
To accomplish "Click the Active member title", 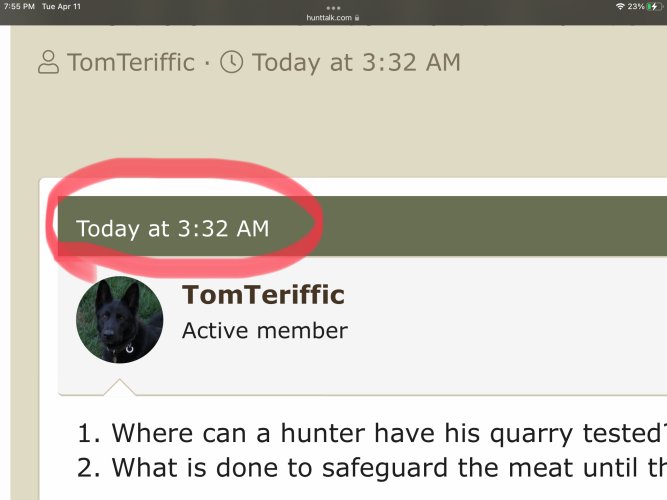I will point(265,331).
